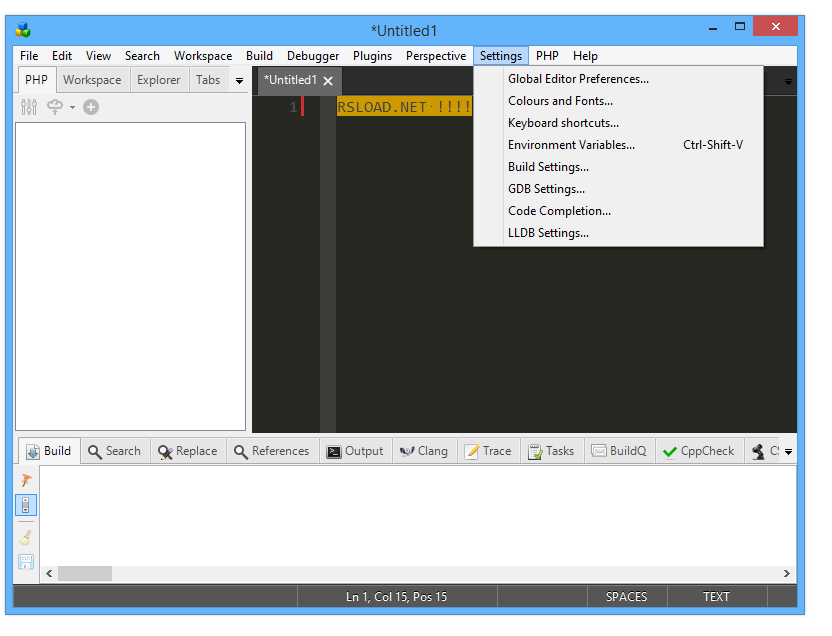Screen dimensions: 832x636
Task: Open the Debugger menu
Action: (312, 56)
